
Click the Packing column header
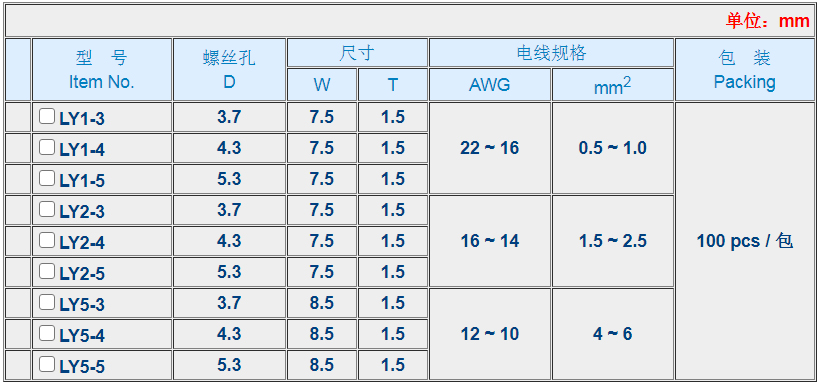point(745,70)
